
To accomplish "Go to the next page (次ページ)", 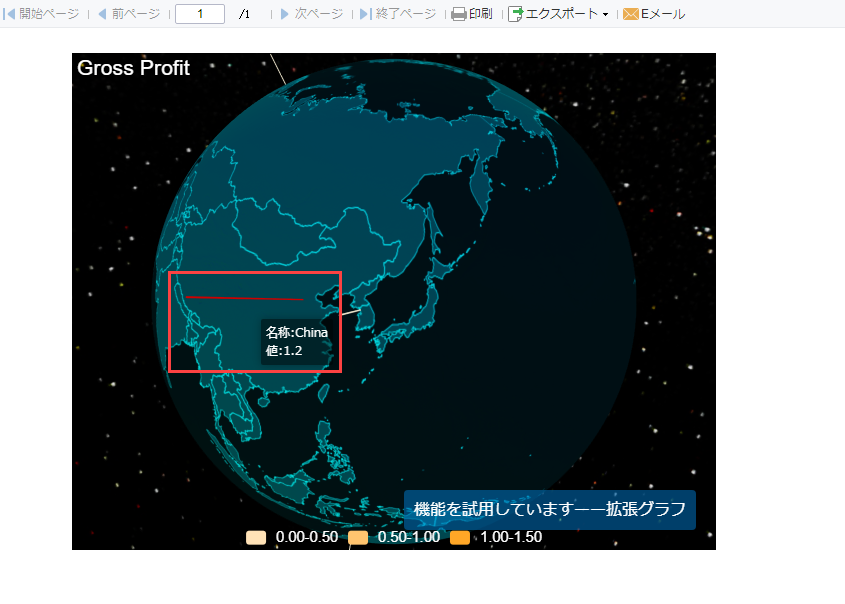I will pos(312,14).
